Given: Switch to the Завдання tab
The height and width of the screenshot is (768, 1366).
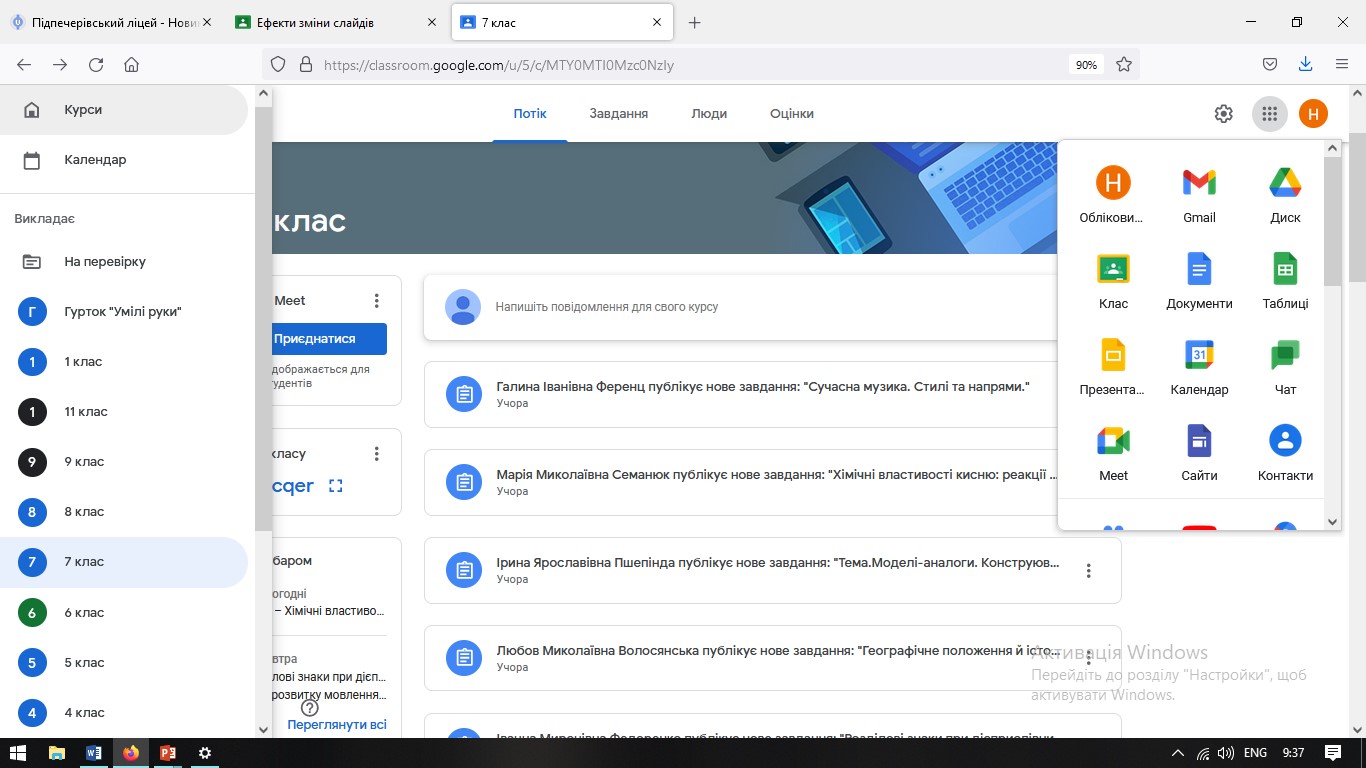Looking at the screenshot, I should [x=619, y=114].
